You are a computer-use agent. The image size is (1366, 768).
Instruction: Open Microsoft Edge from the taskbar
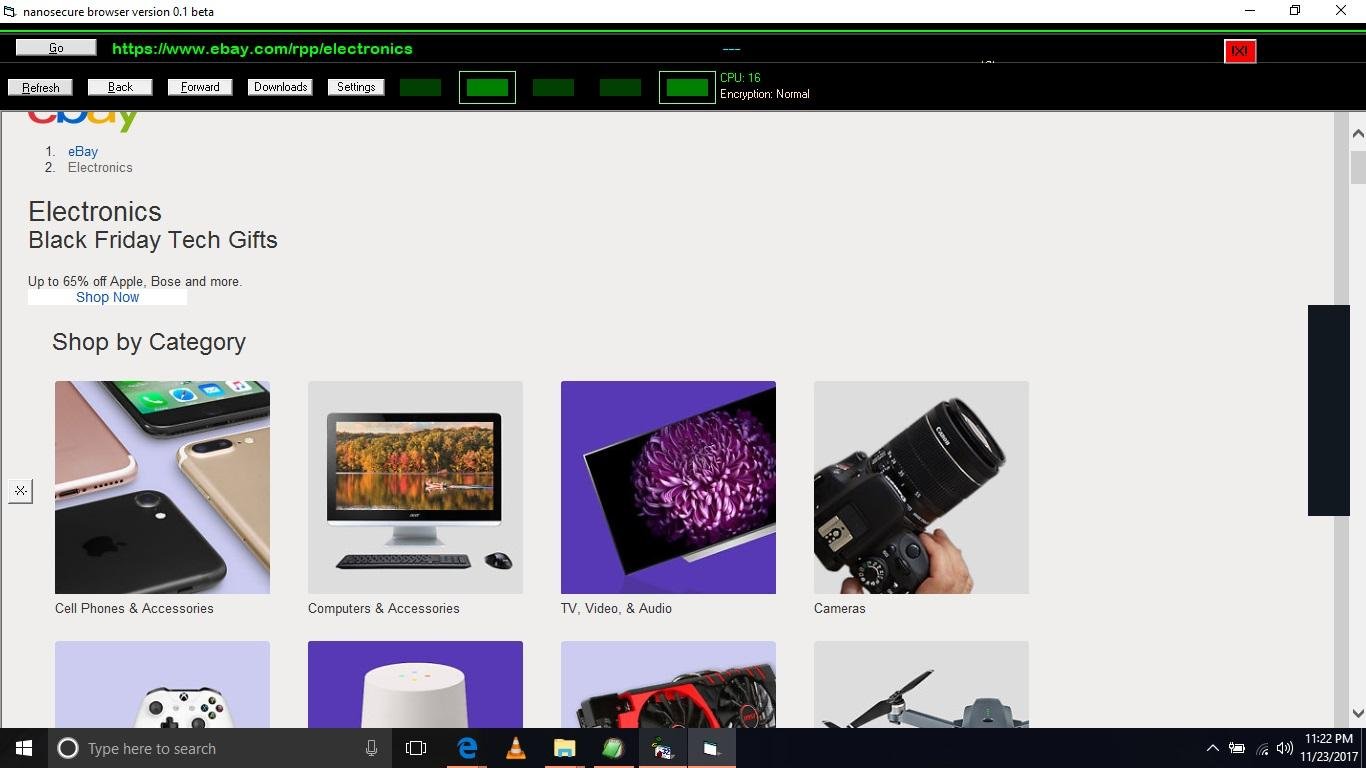point(466,748)
